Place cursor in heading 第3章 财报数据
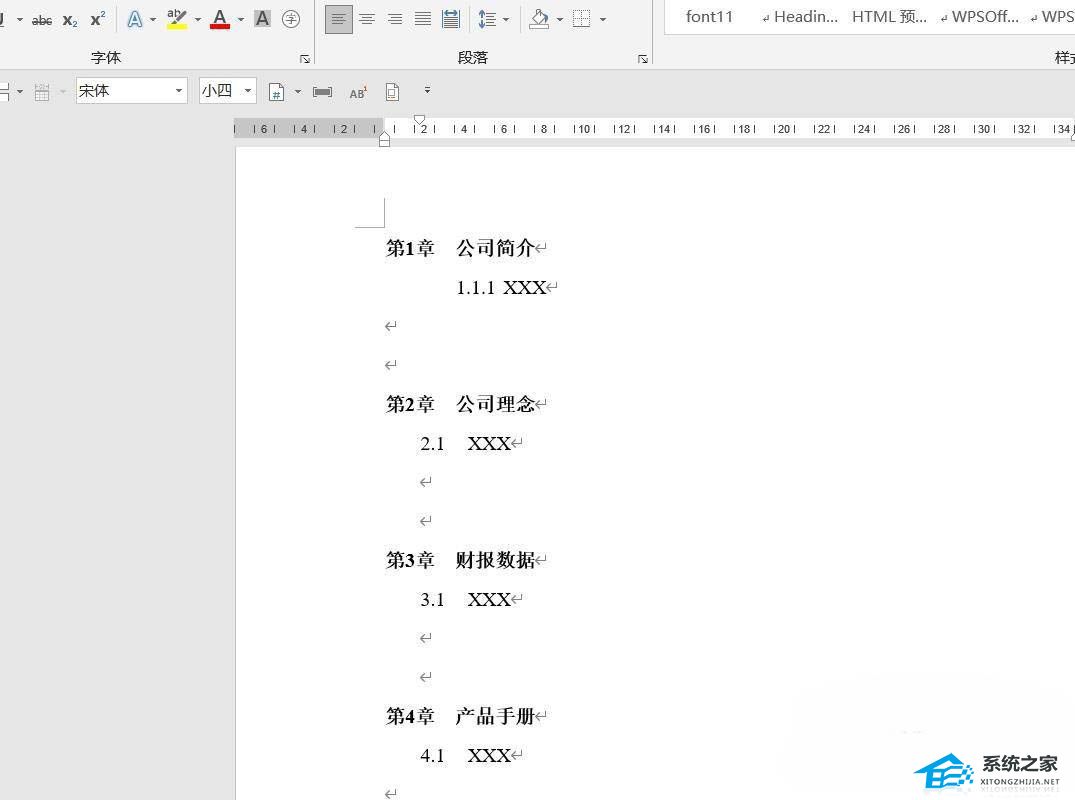 460,560
